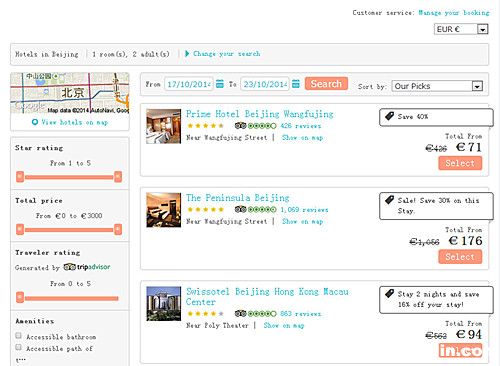
Task: Open the Swissotel Beijing hotel thumbnail
Action: tap(164, 304)
